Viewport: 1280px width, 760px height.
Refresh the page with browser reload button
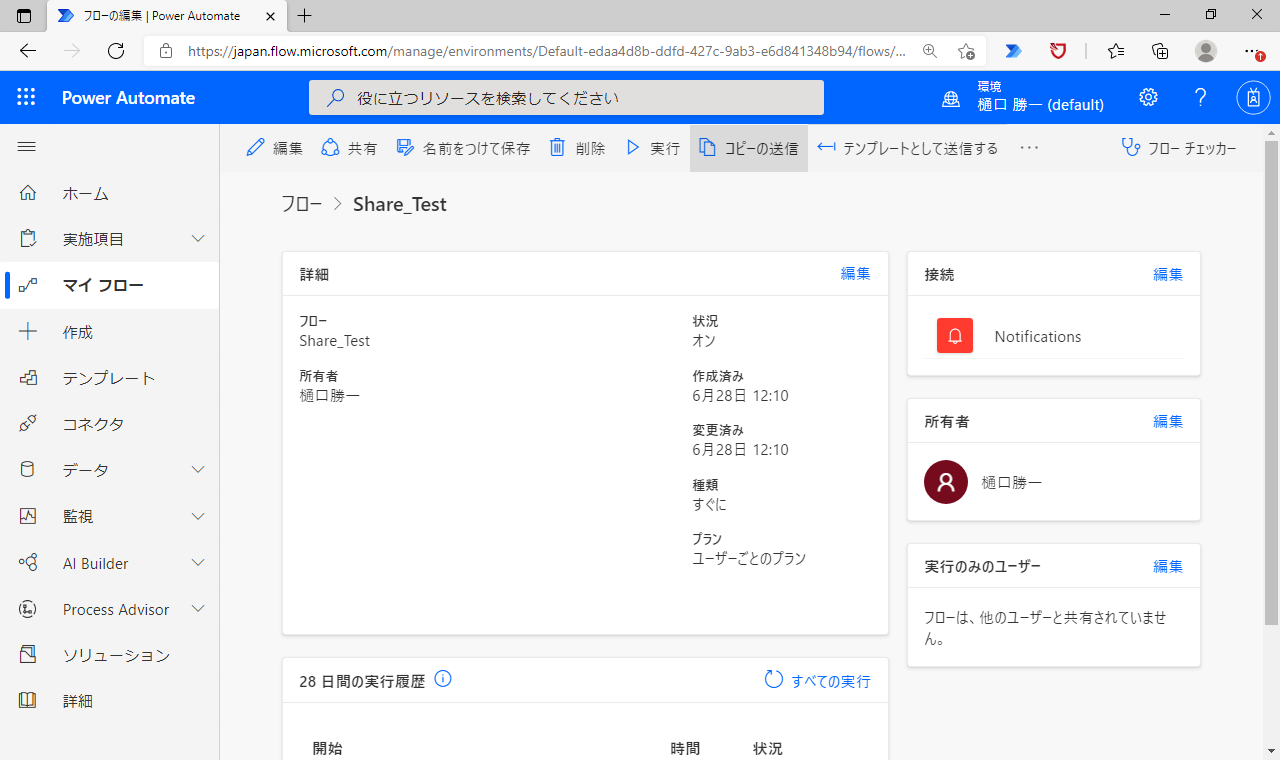coord(116,51)
